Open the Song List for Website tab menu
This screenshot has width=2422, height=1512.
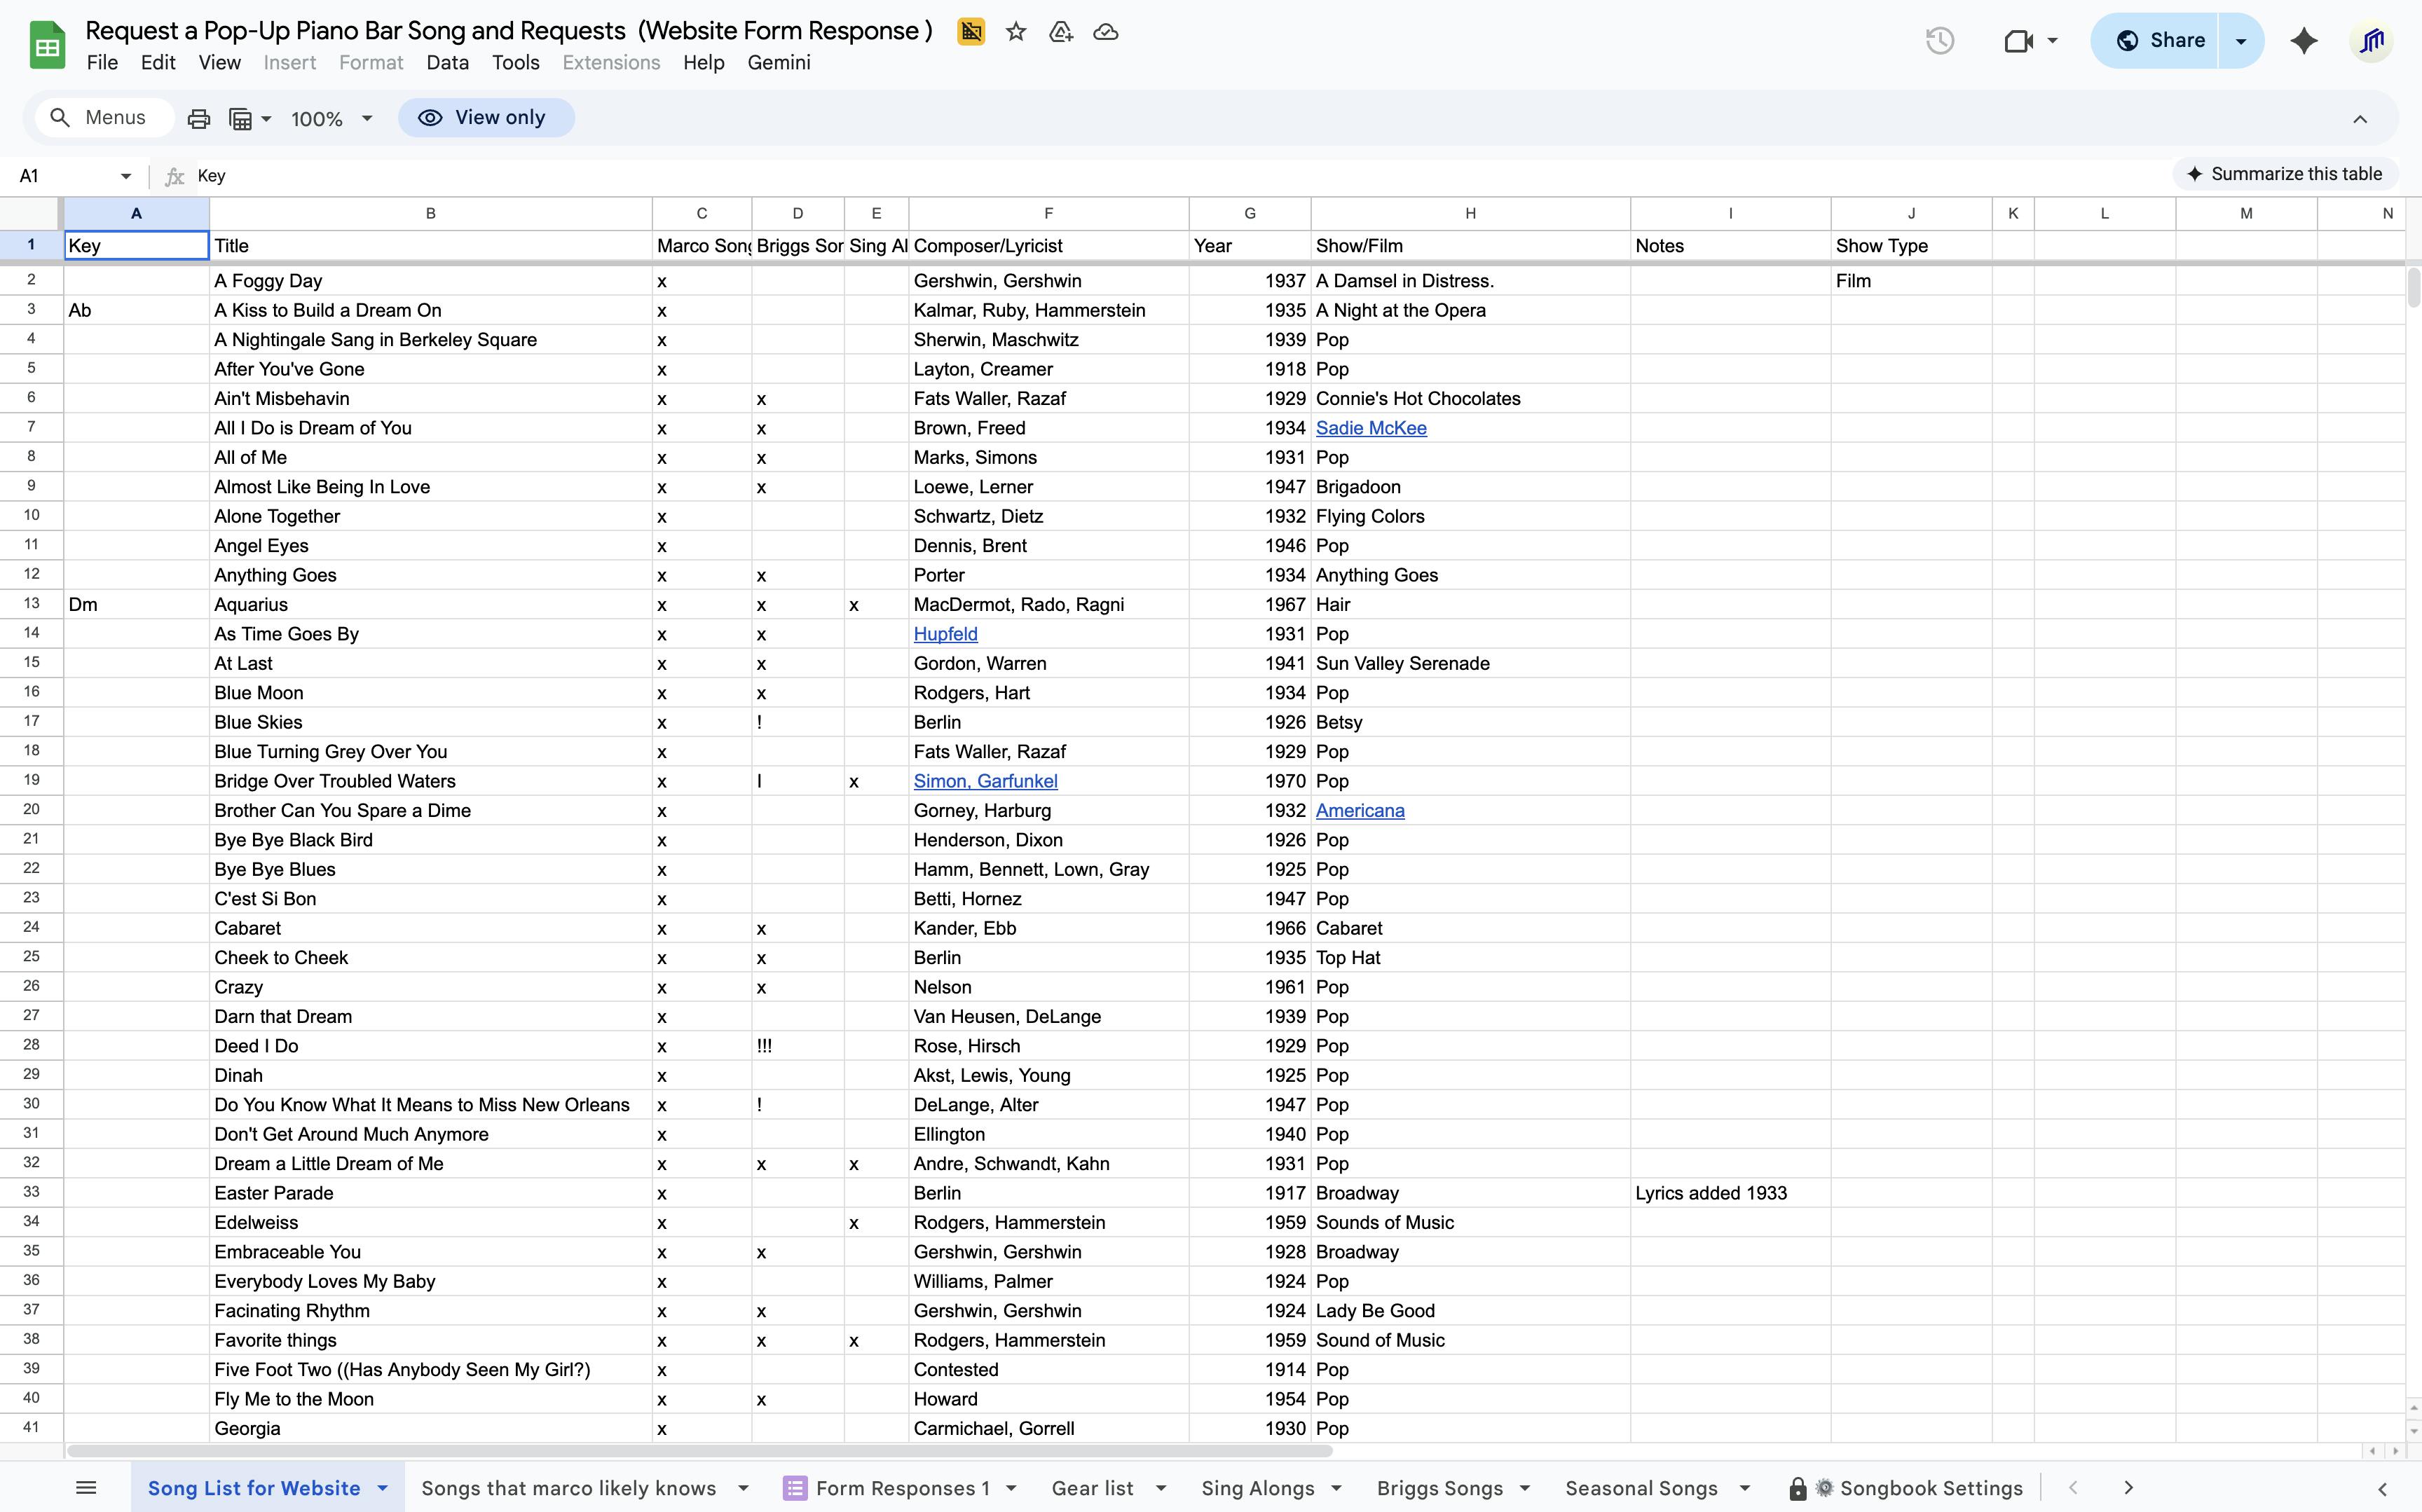383,1488
